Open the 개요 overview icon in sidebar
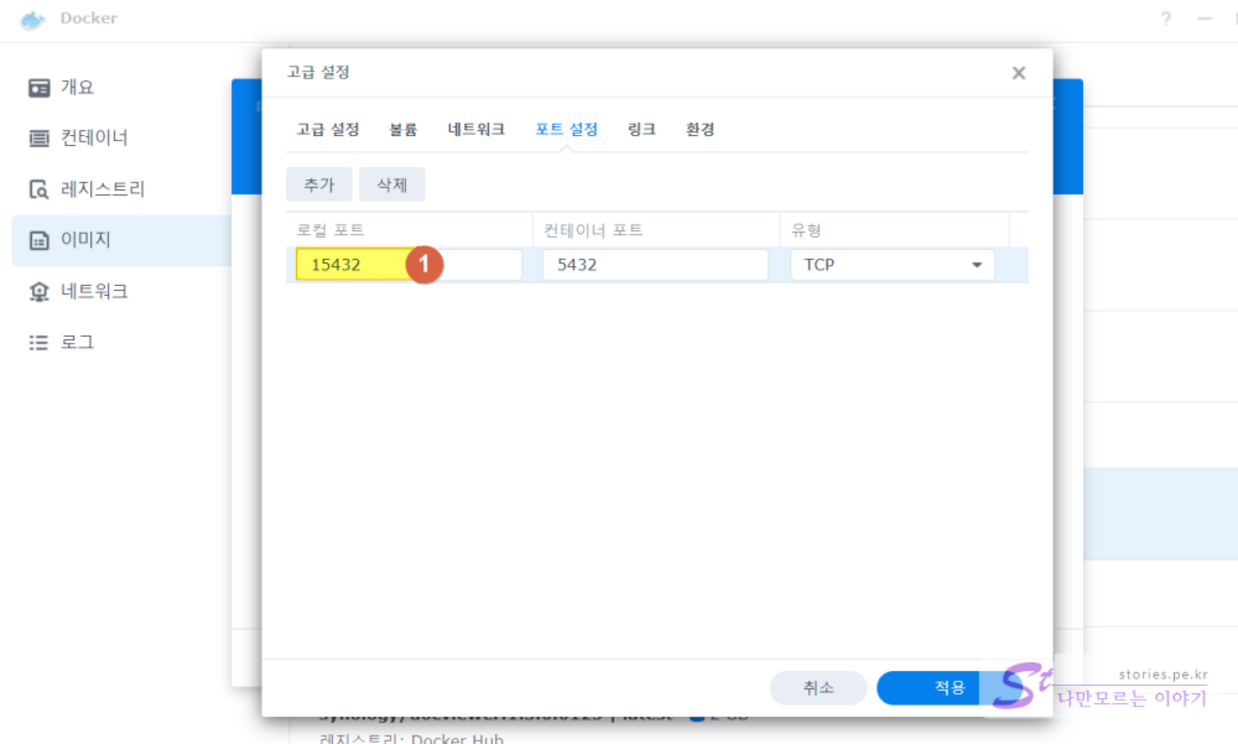 [39, 88]
